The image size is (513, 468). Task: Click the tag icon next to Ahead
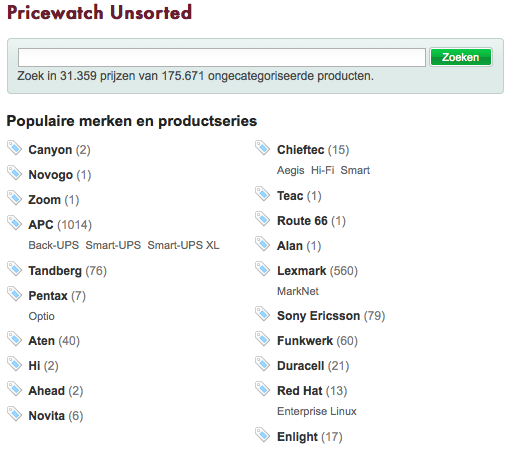point(15,389)
